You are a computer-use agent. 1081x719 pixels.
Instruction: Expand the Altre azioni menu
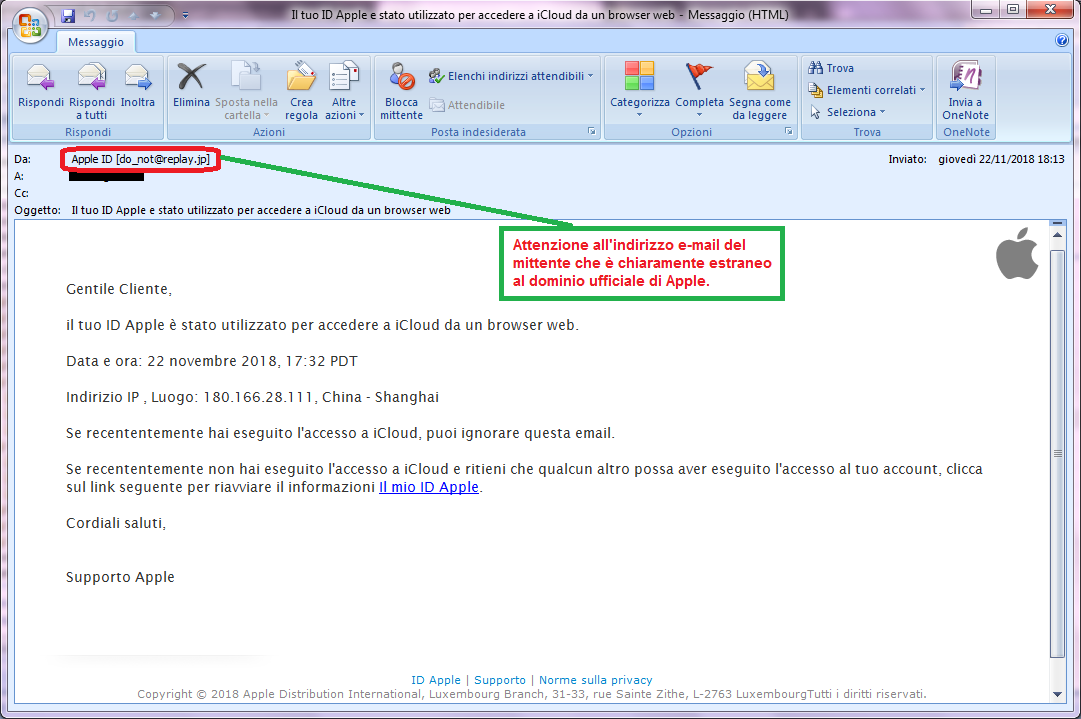(x=343, y=91)
